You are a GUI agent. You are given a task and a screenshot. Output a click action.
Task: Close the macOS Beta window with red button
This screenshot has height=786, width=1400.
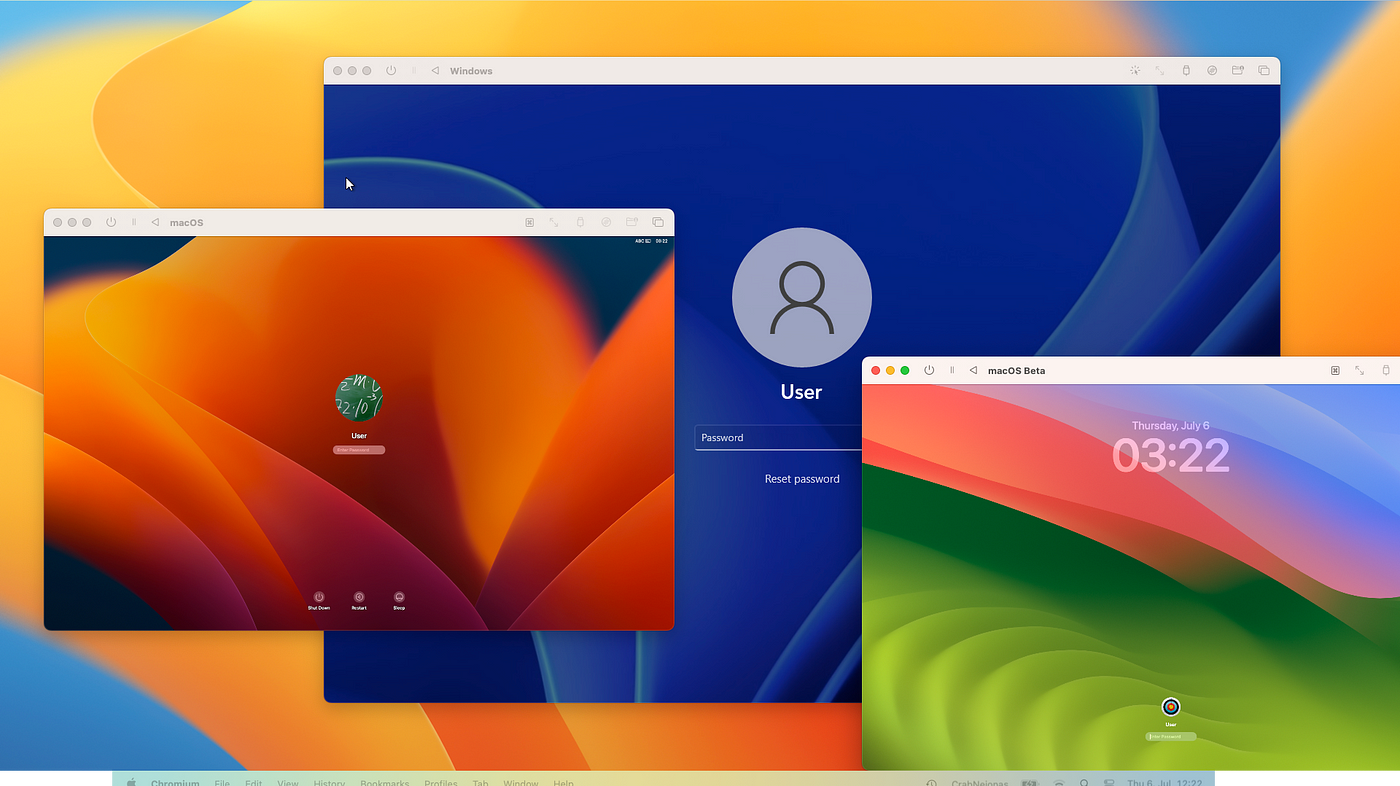876,370
